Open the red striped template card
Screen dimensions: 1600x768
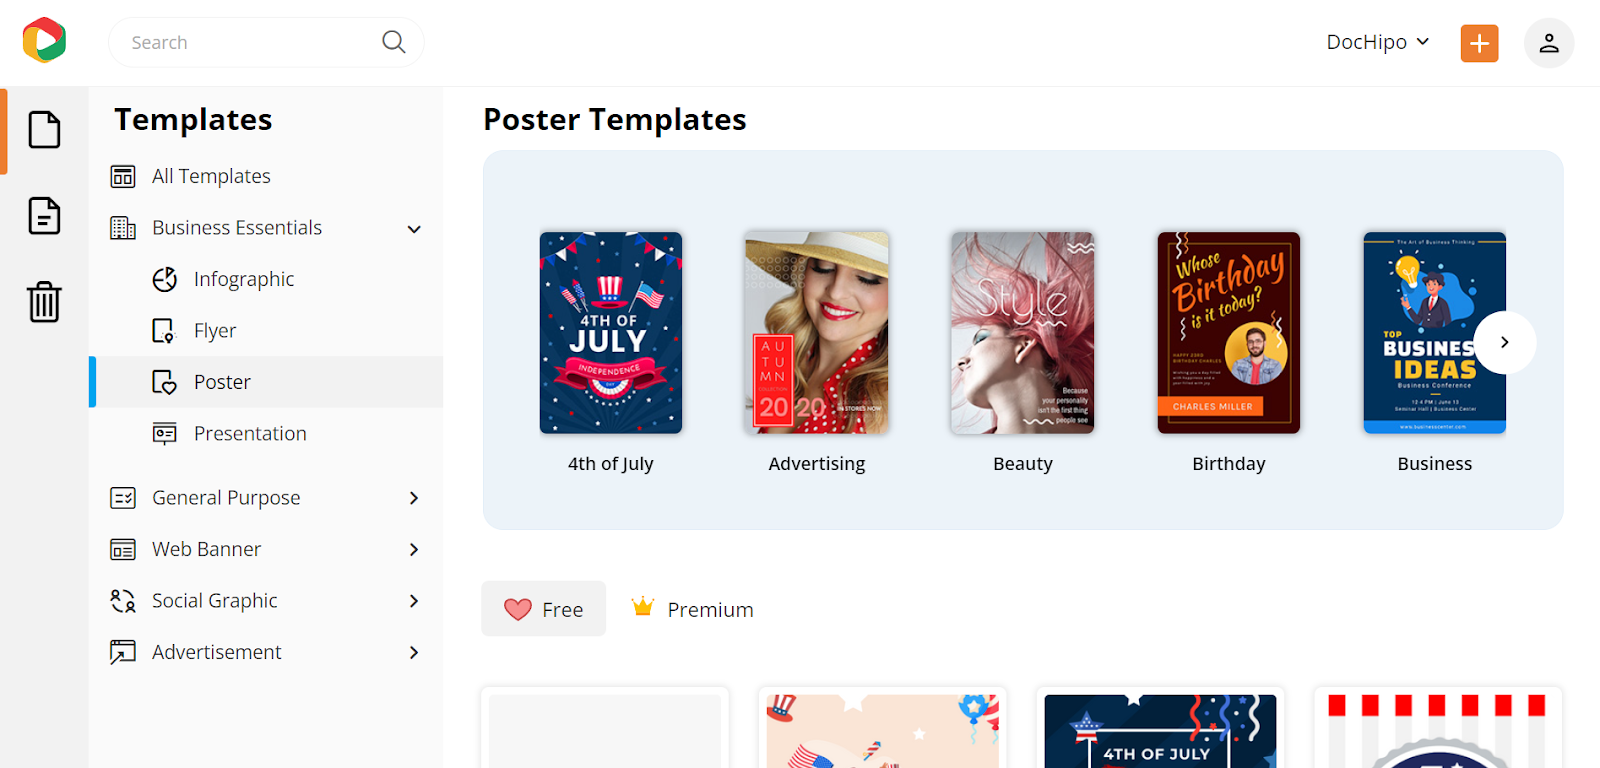1438,728
